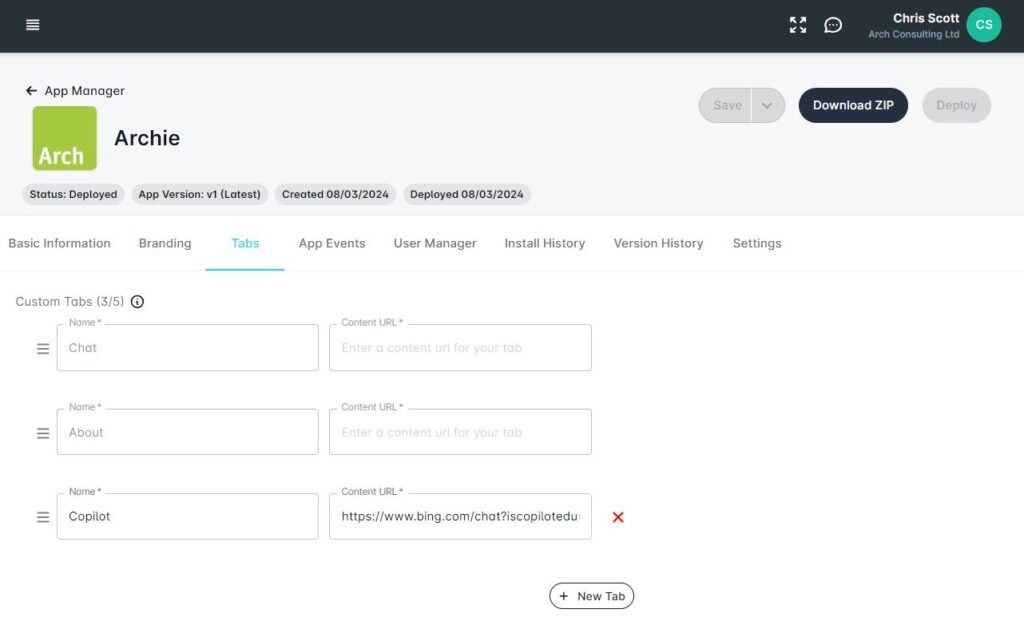Screen dimensions: 1024x617
Task: Open the CS user avatar
Action: [984, 25]
